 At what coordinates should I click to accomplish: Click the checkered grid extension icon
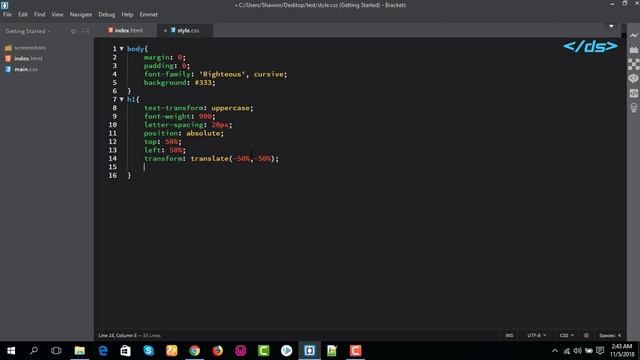coord(633,64)
